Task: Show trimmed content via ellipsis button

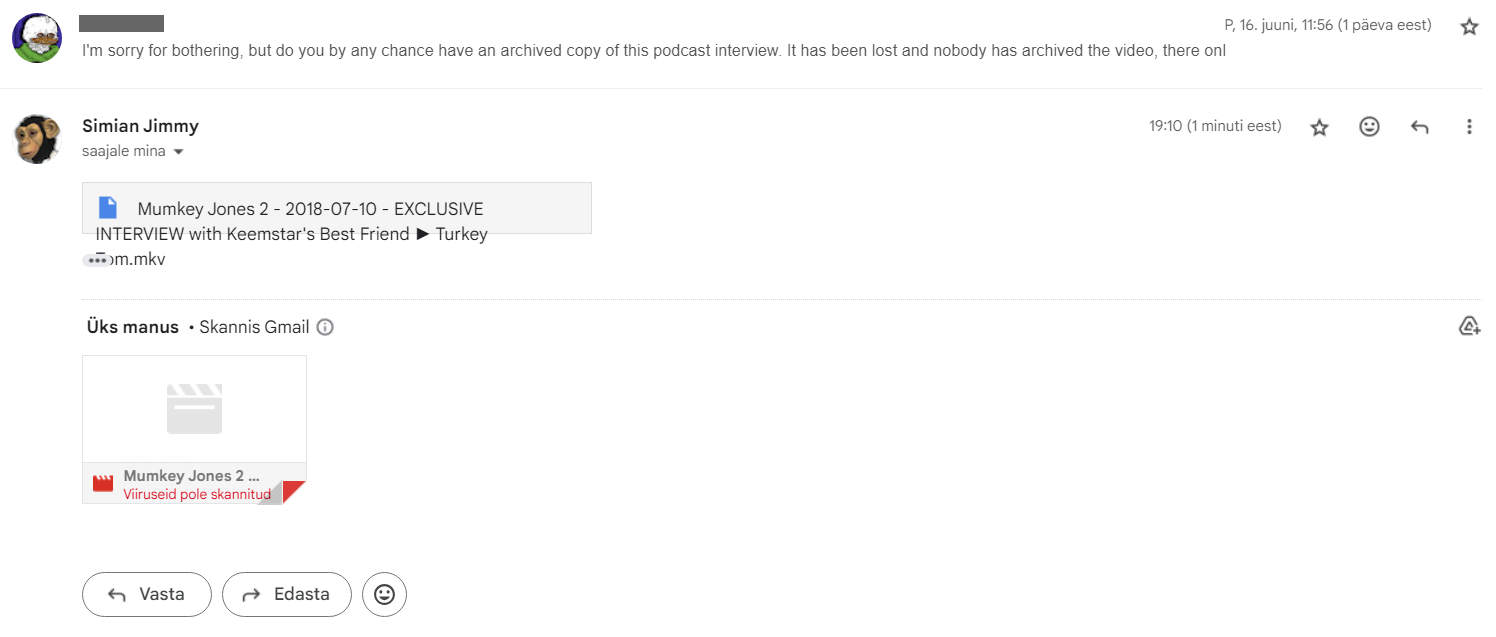Action: 97,259
